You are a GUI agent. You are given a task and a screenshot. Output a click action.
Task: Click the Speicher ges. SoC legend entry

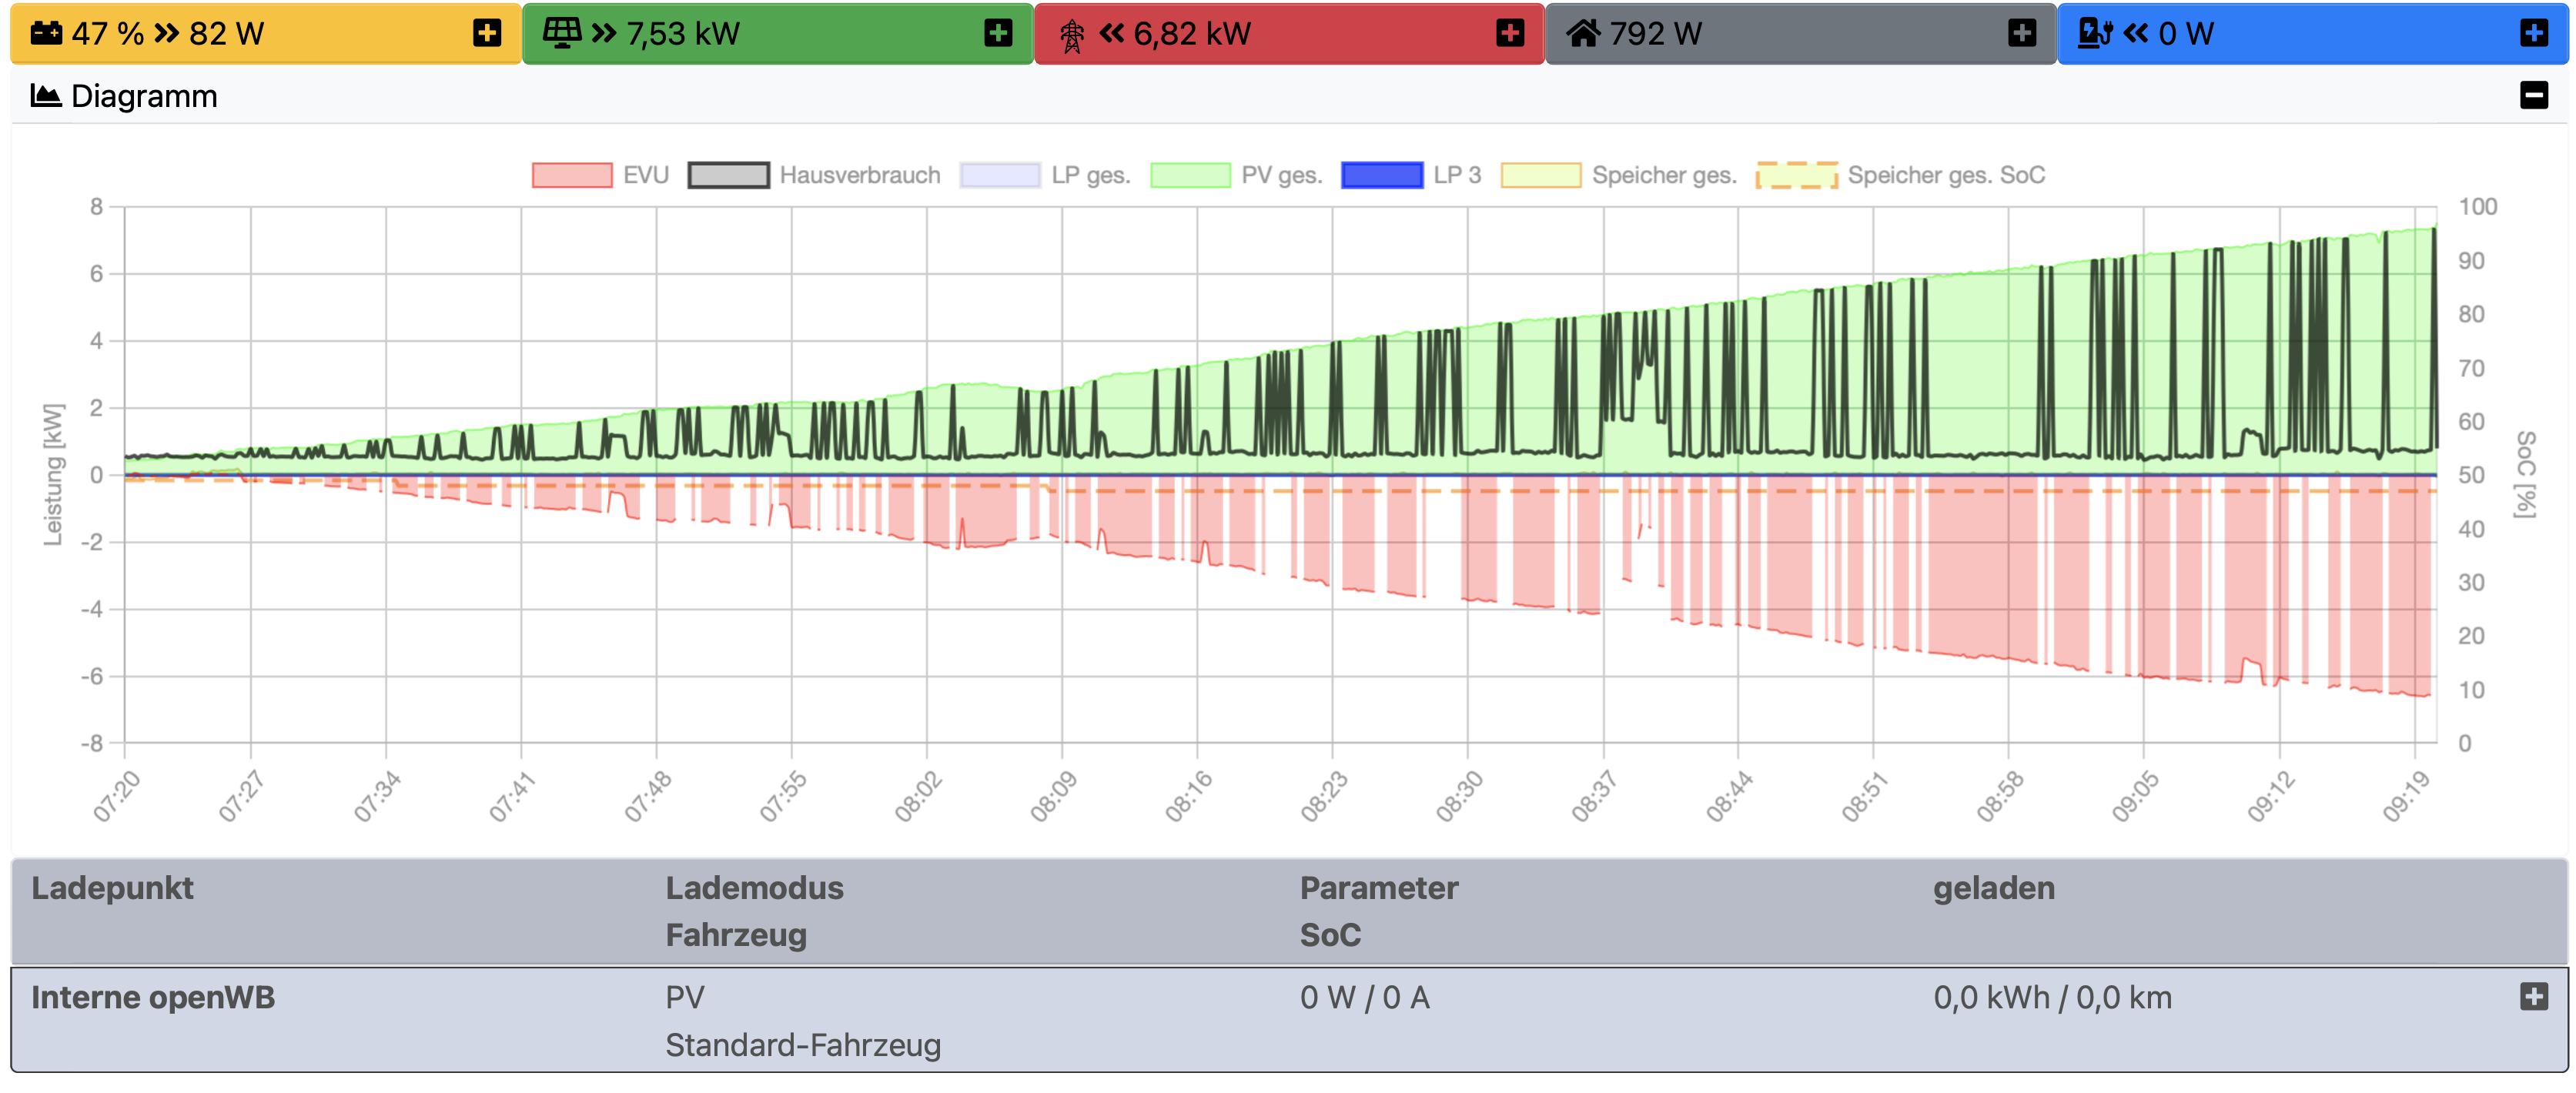pyautogui.click(x=1900, y=175)
